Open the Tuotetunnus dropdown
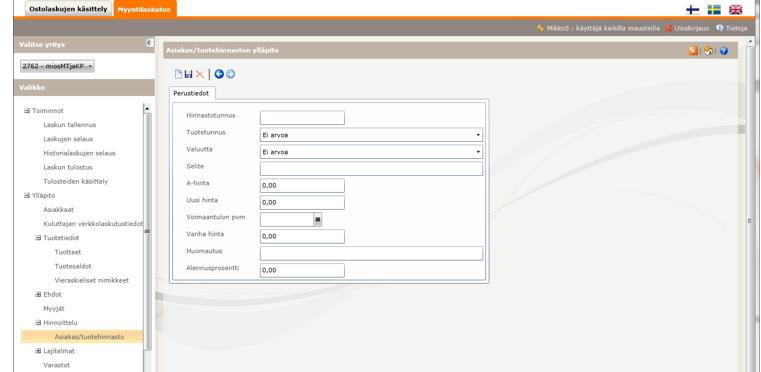 pyautogui.click(x=371, y=135)
